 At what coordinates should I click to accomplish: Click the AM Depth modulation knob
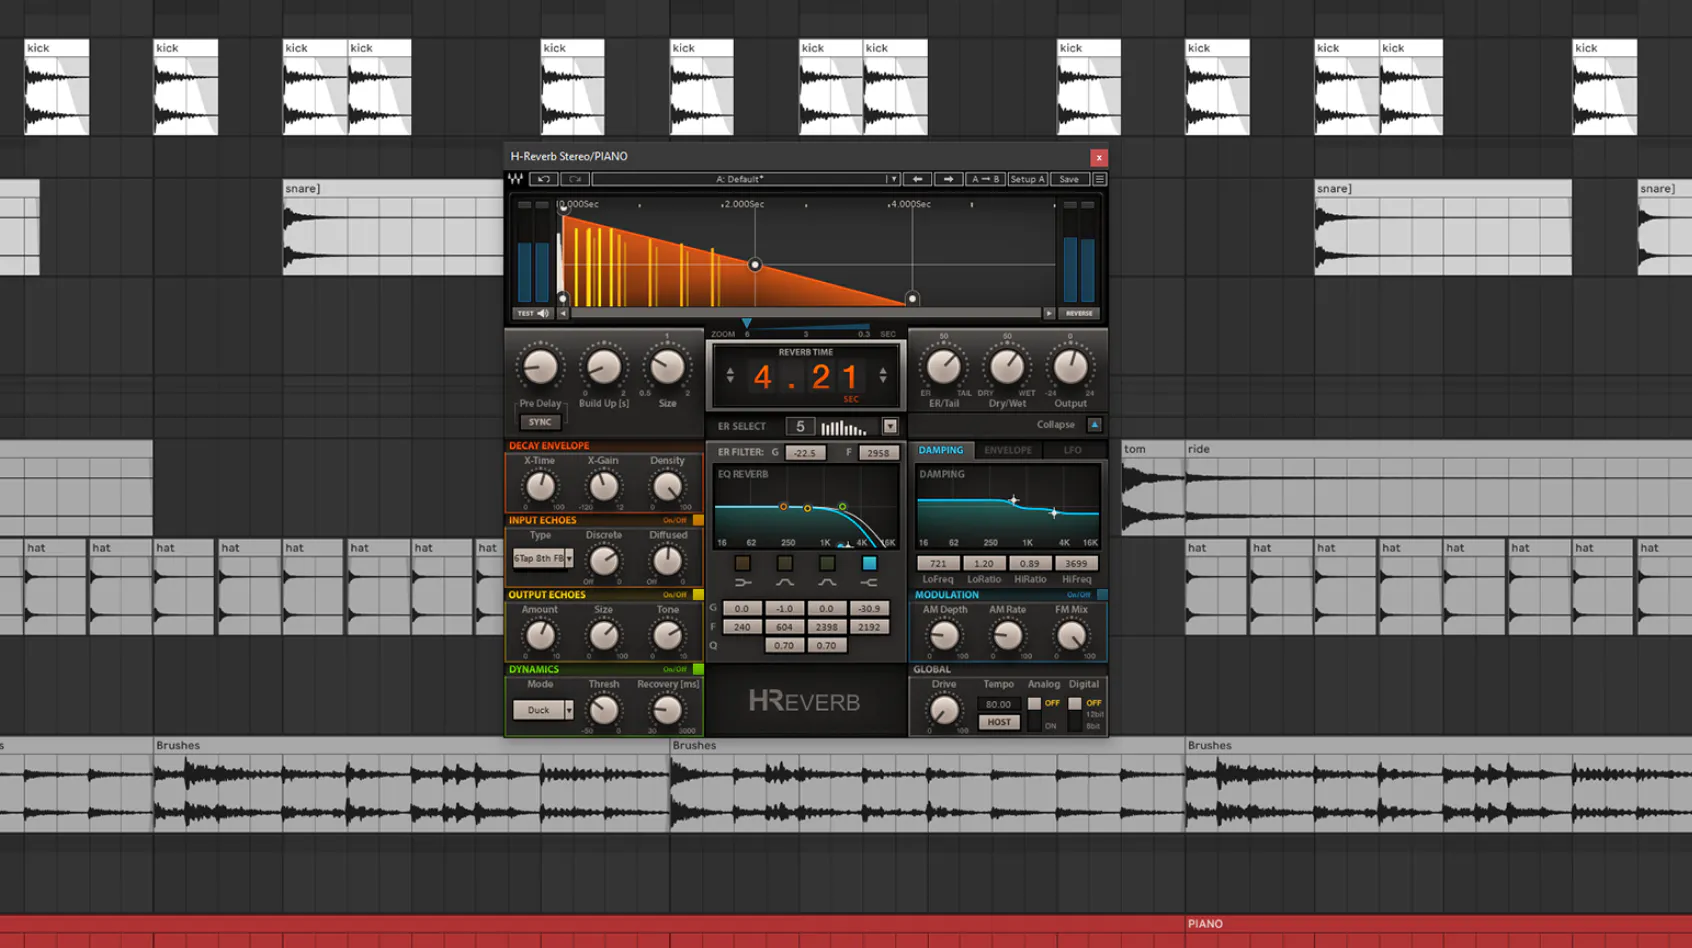pos(944,636)
